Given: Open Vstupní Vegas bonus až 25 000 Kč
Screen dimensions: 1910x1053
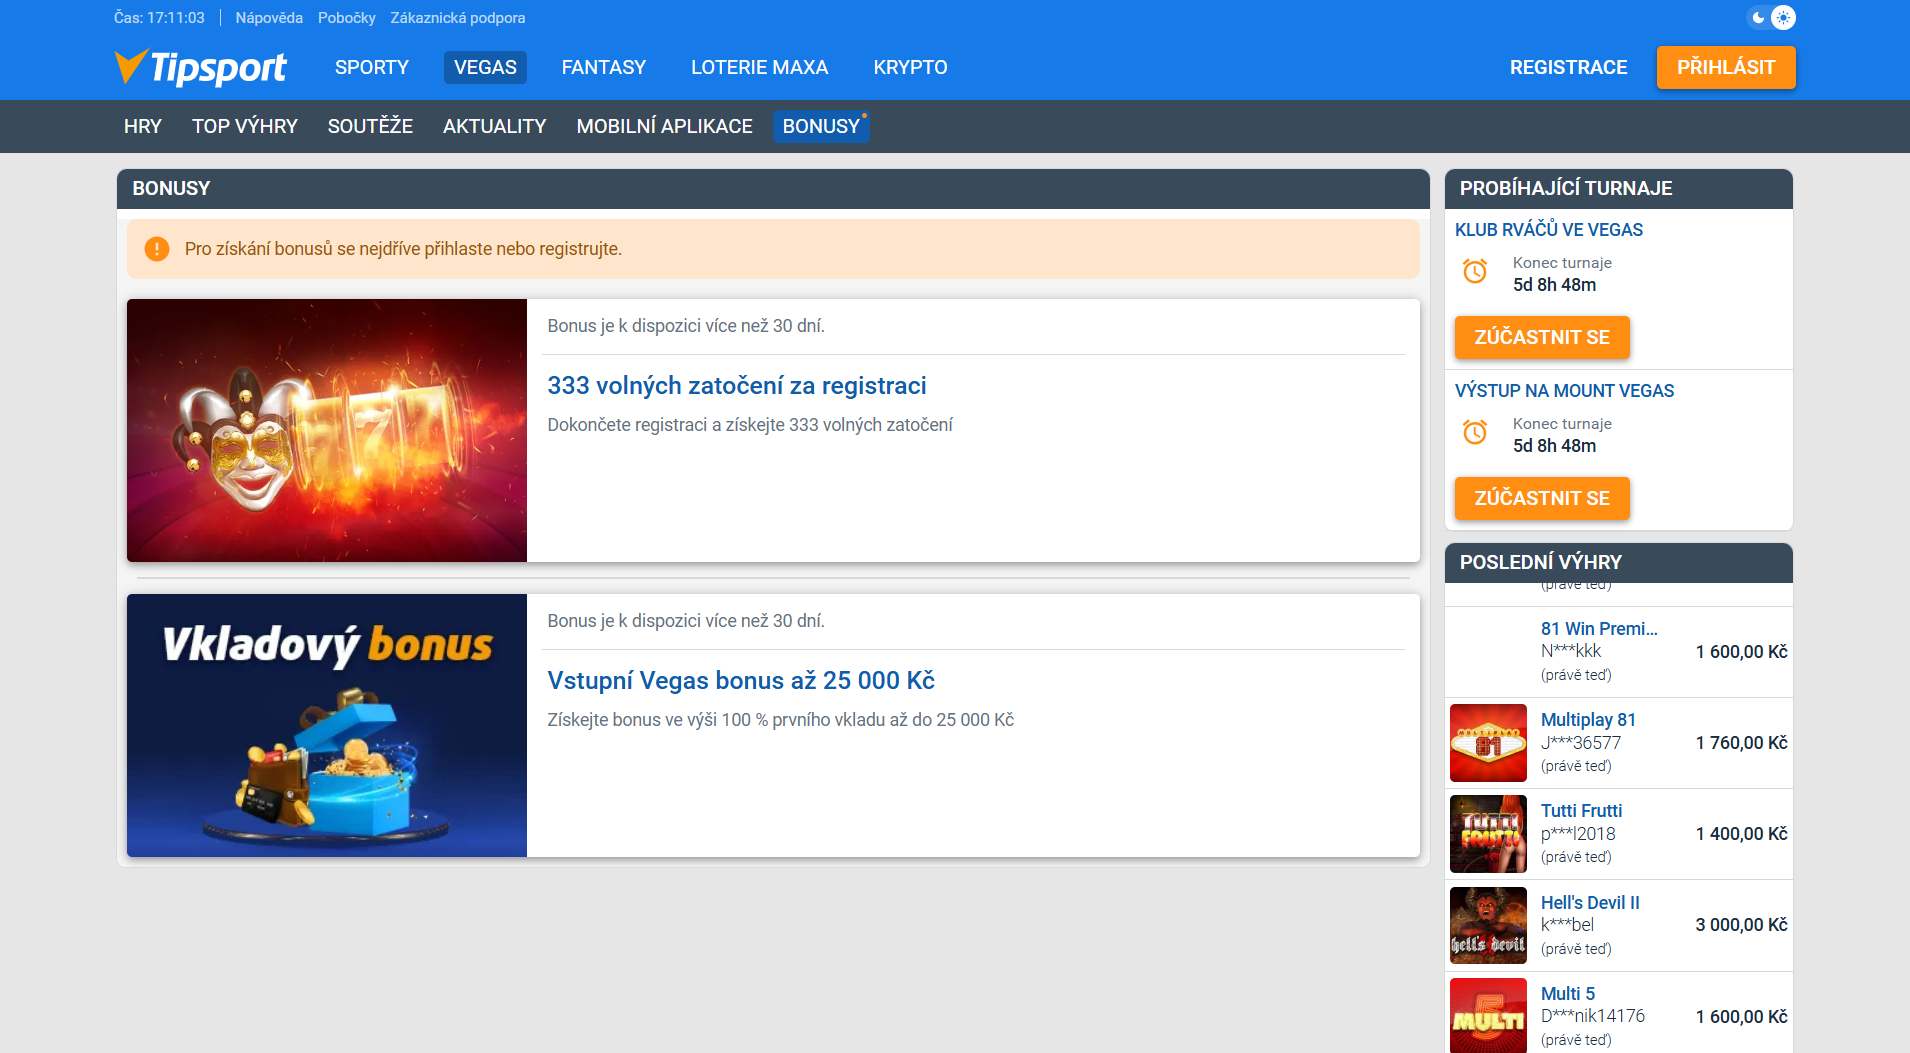Looking at the screenshot, I should (x=741, y=680).
